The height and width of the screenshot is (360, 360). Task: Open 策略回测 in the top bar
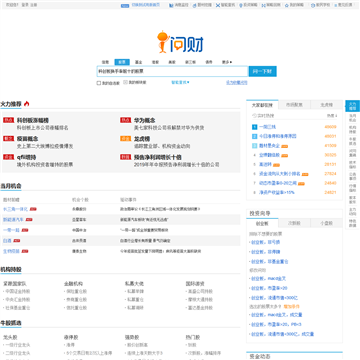point(271,5)
